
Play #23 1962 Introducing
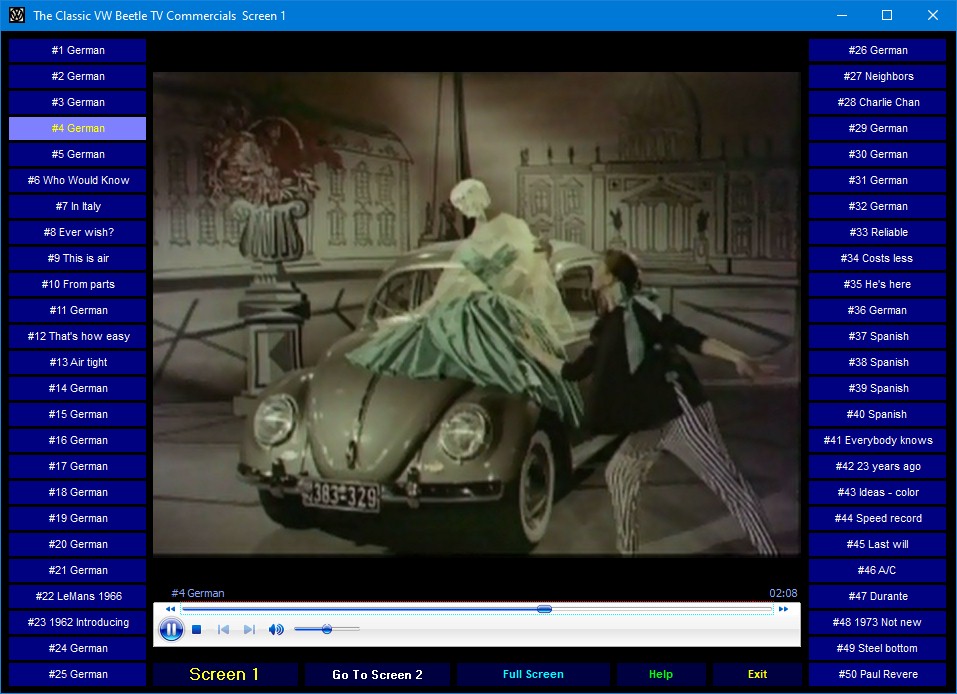pyautogui.click(x=78, y=622)
